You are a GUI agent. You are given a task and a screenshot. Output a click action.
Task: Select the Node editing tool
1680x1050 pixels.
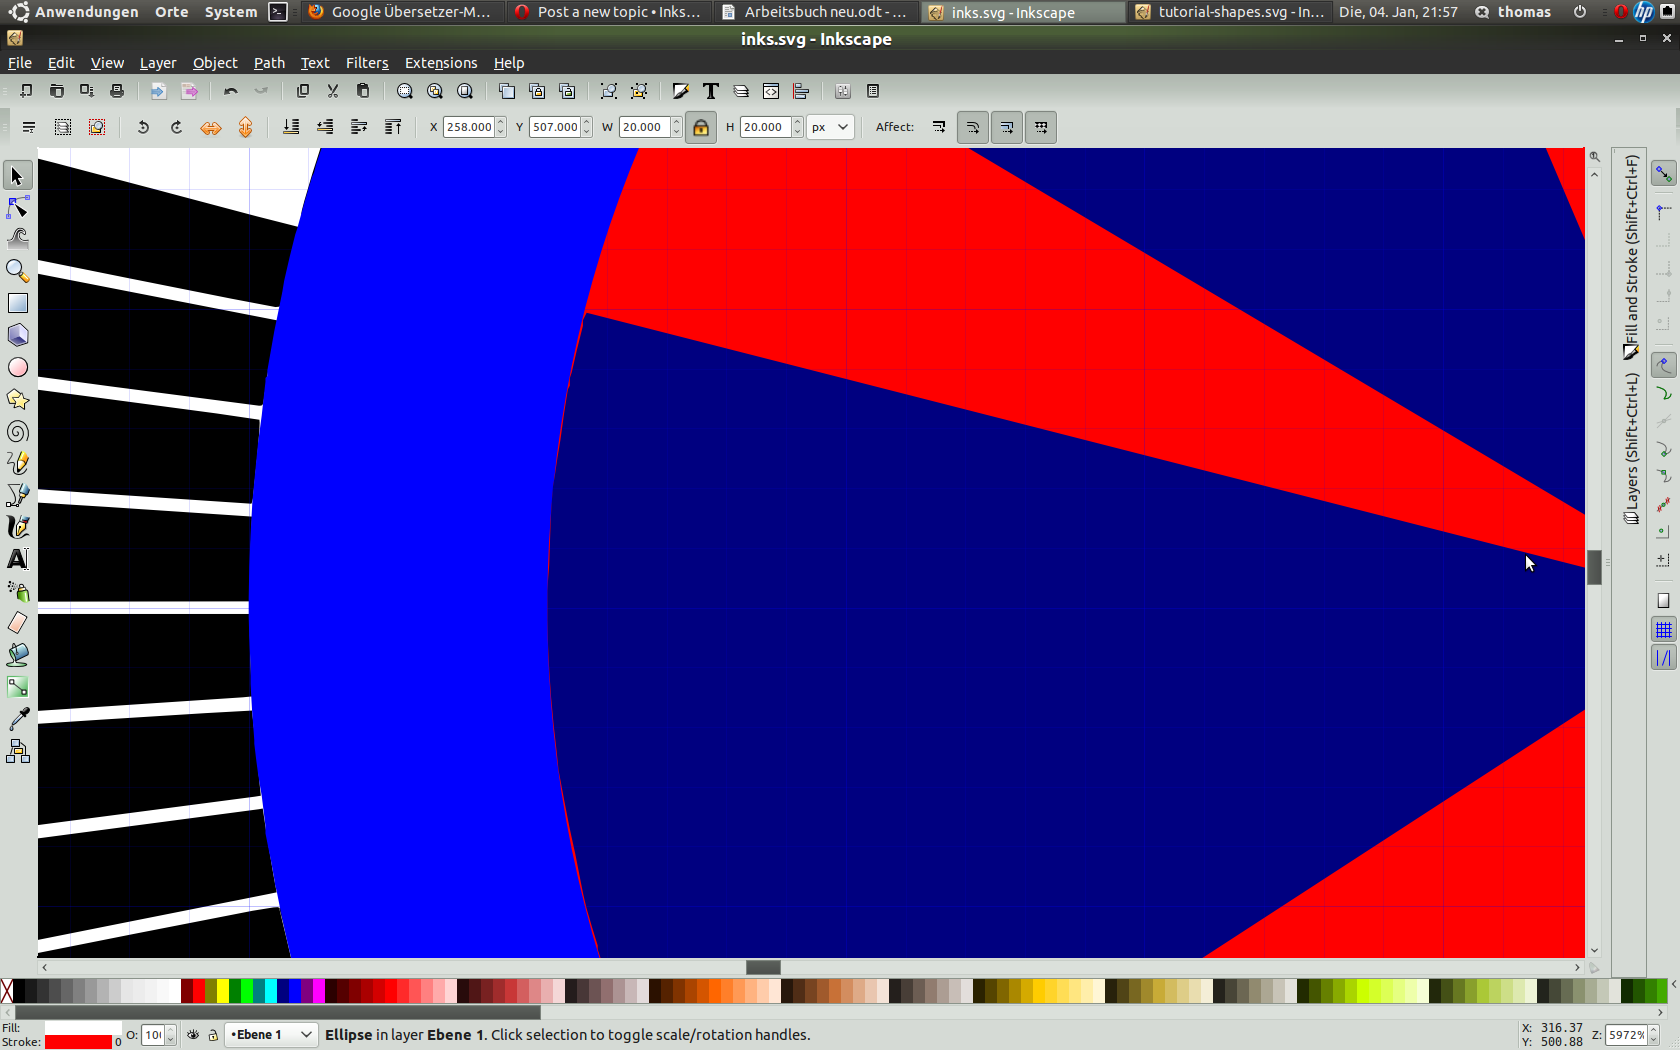[18, 208]
